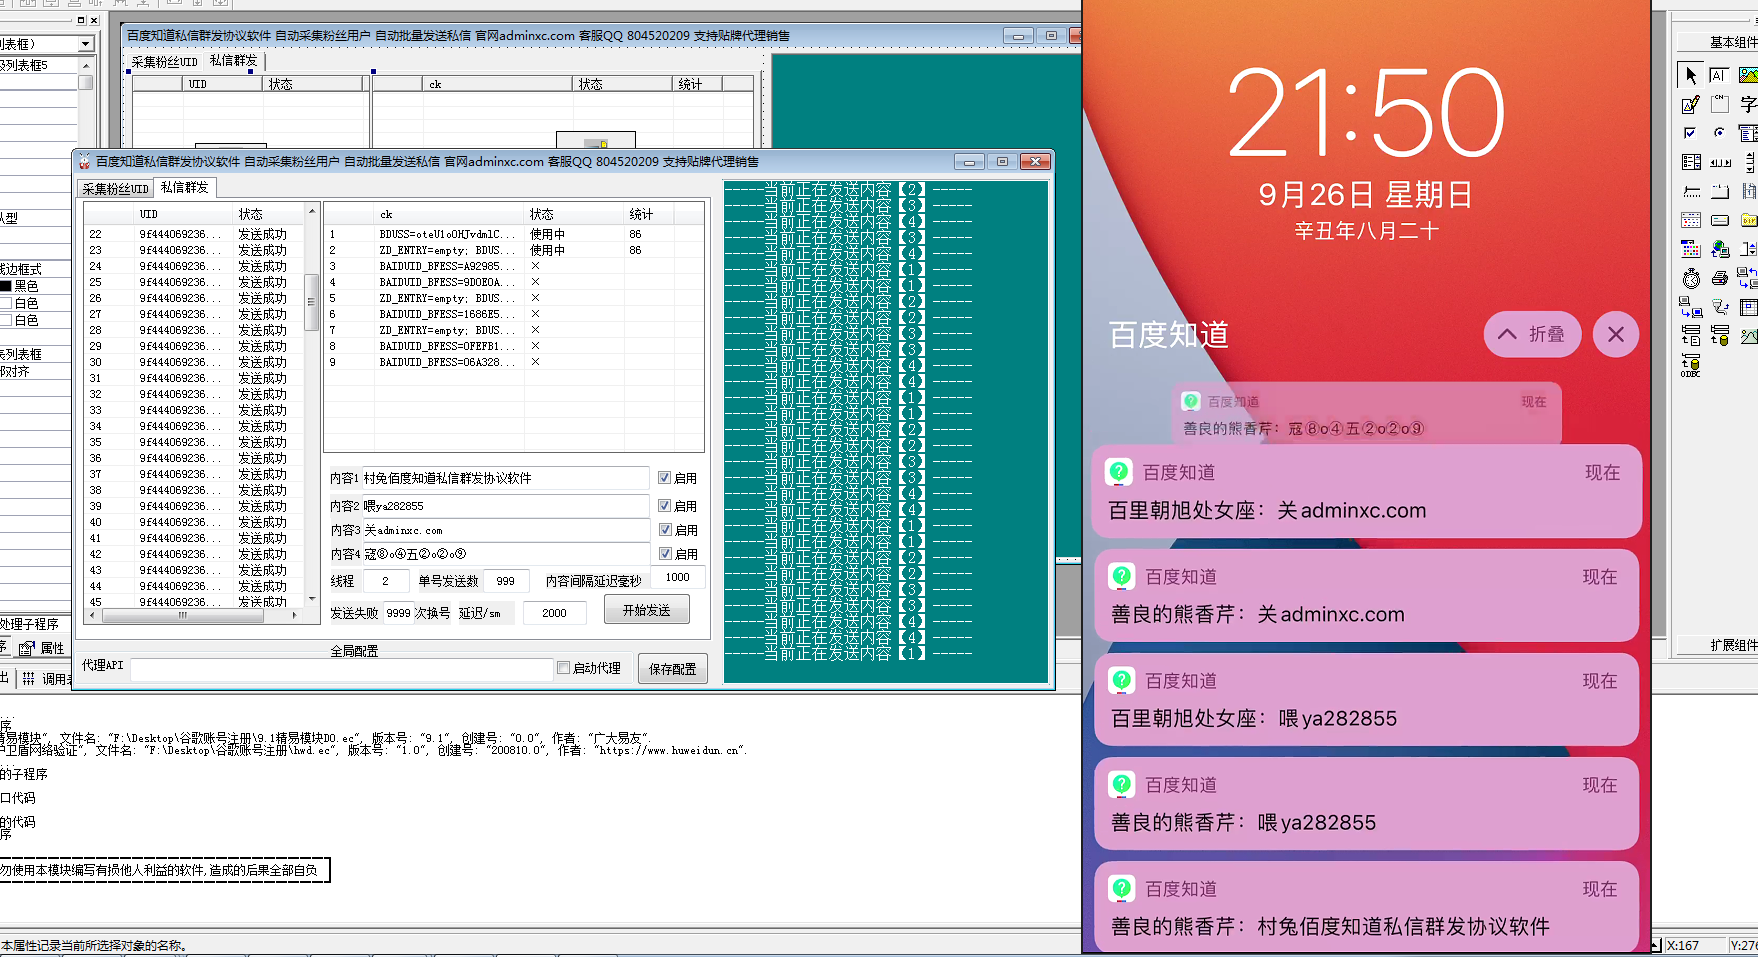Click the 保存配置 button

click(x=672, y=668)
